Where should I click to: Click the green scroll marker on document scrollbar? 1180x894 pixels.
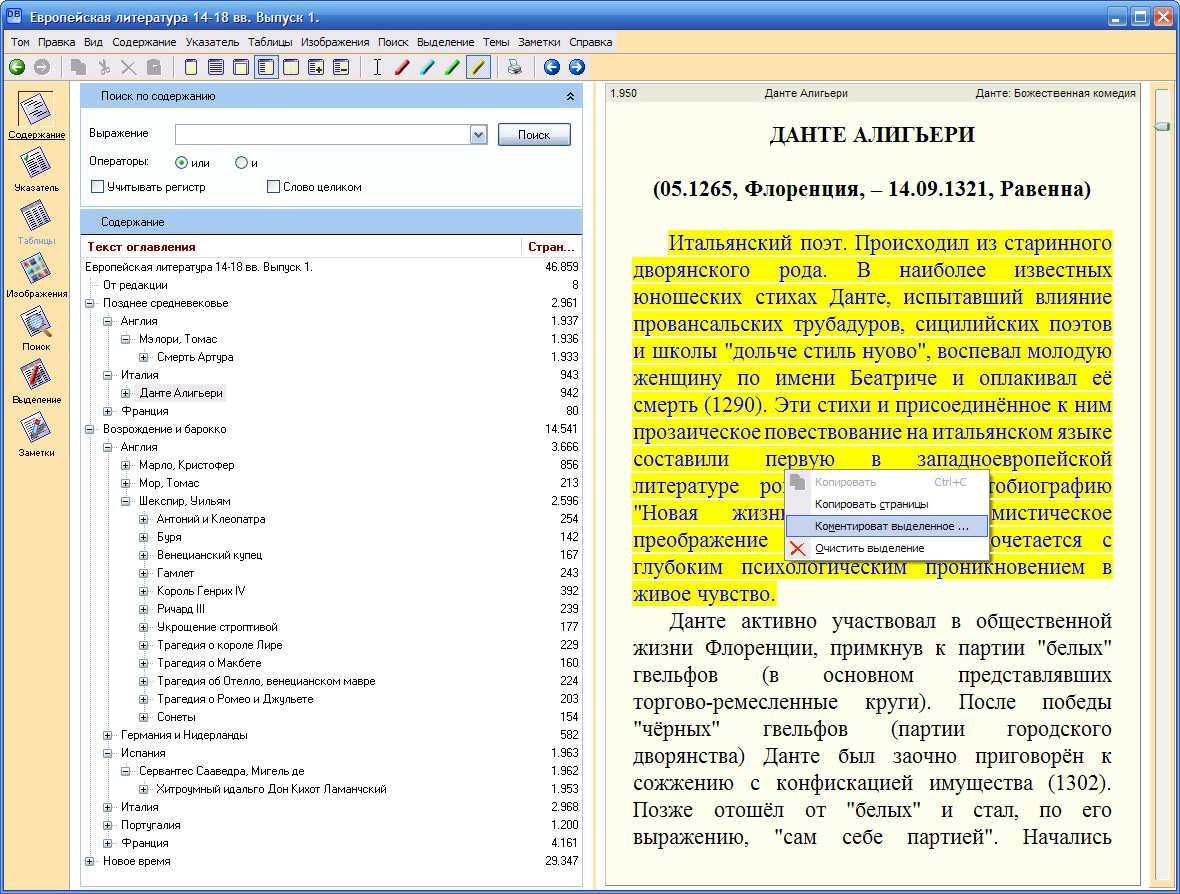[1162, 126]
